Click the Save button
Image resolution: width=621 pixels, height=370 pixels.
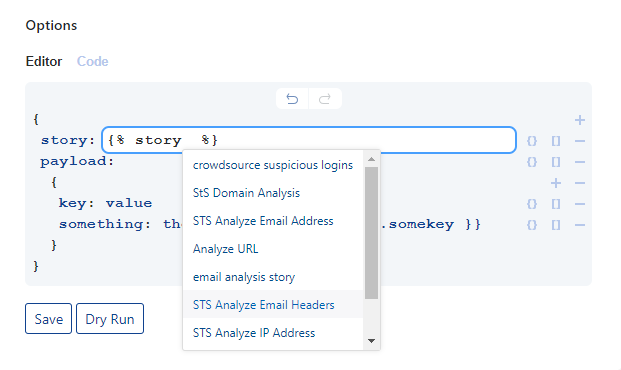pyautogui.click(x=48, y=319)
